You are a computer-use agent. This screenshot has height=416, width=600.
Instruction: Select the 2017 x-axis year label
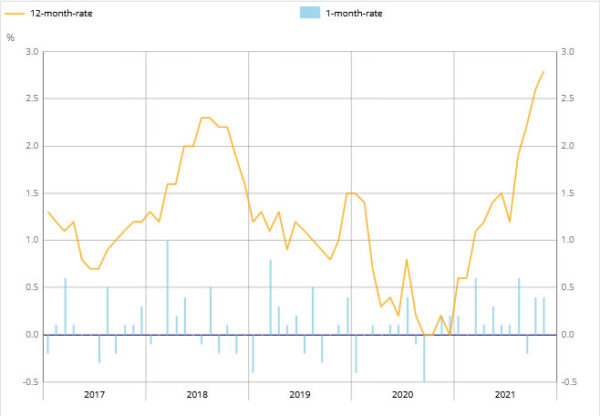[x=94, y=395]
